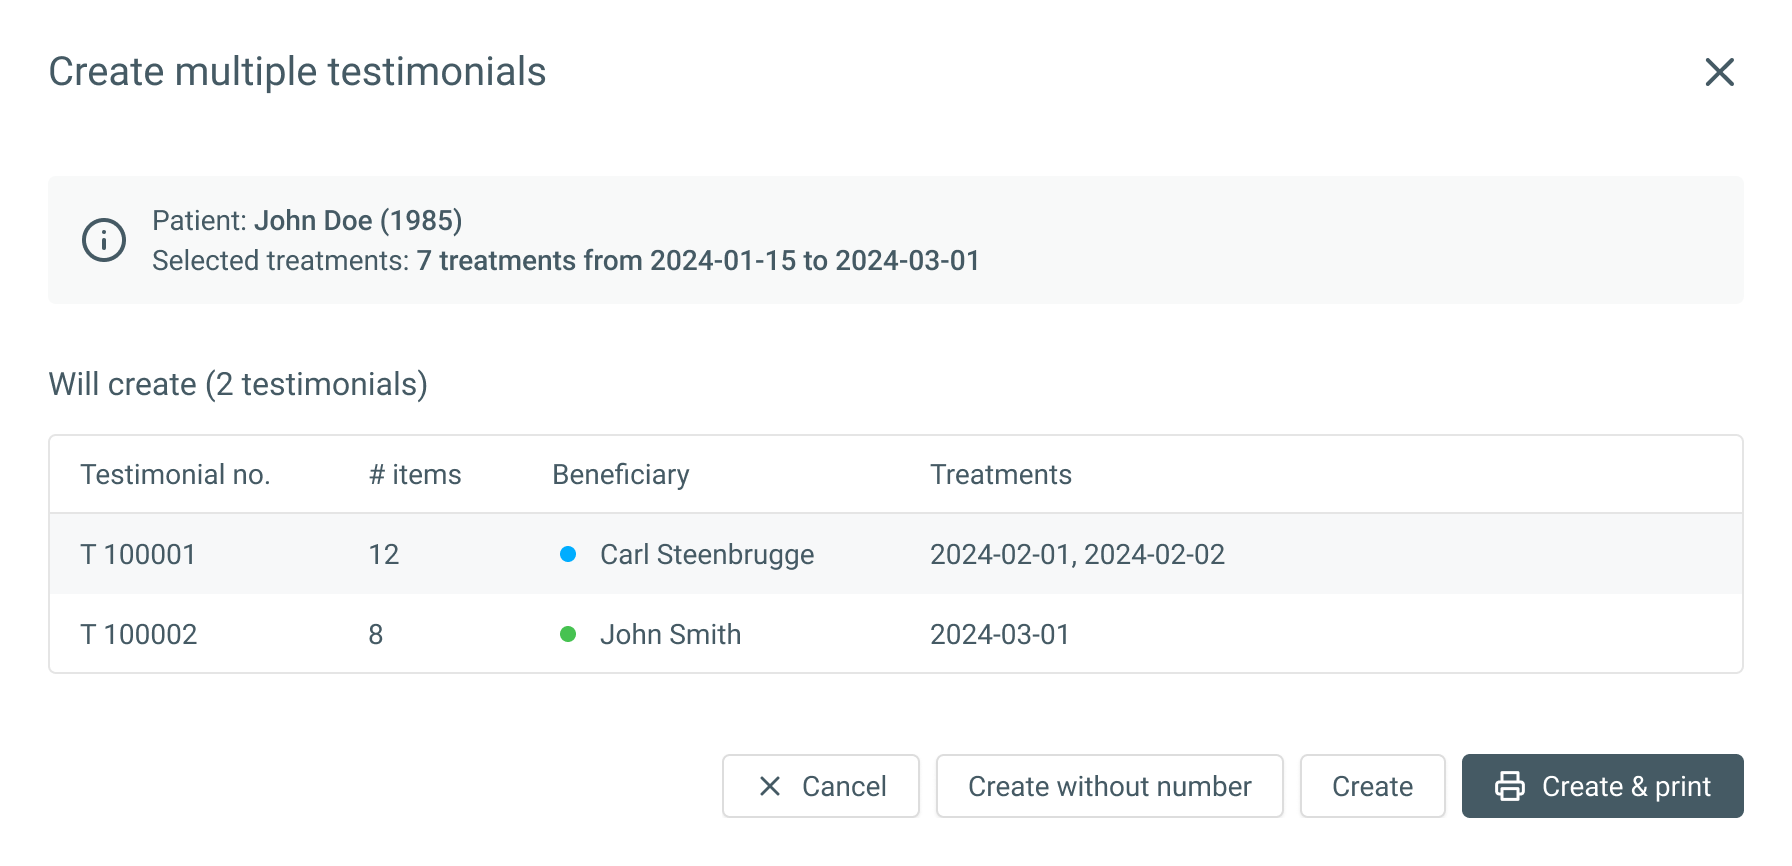
Task: Click the printer icon in Create & print
Action: tap(1510, 786)
